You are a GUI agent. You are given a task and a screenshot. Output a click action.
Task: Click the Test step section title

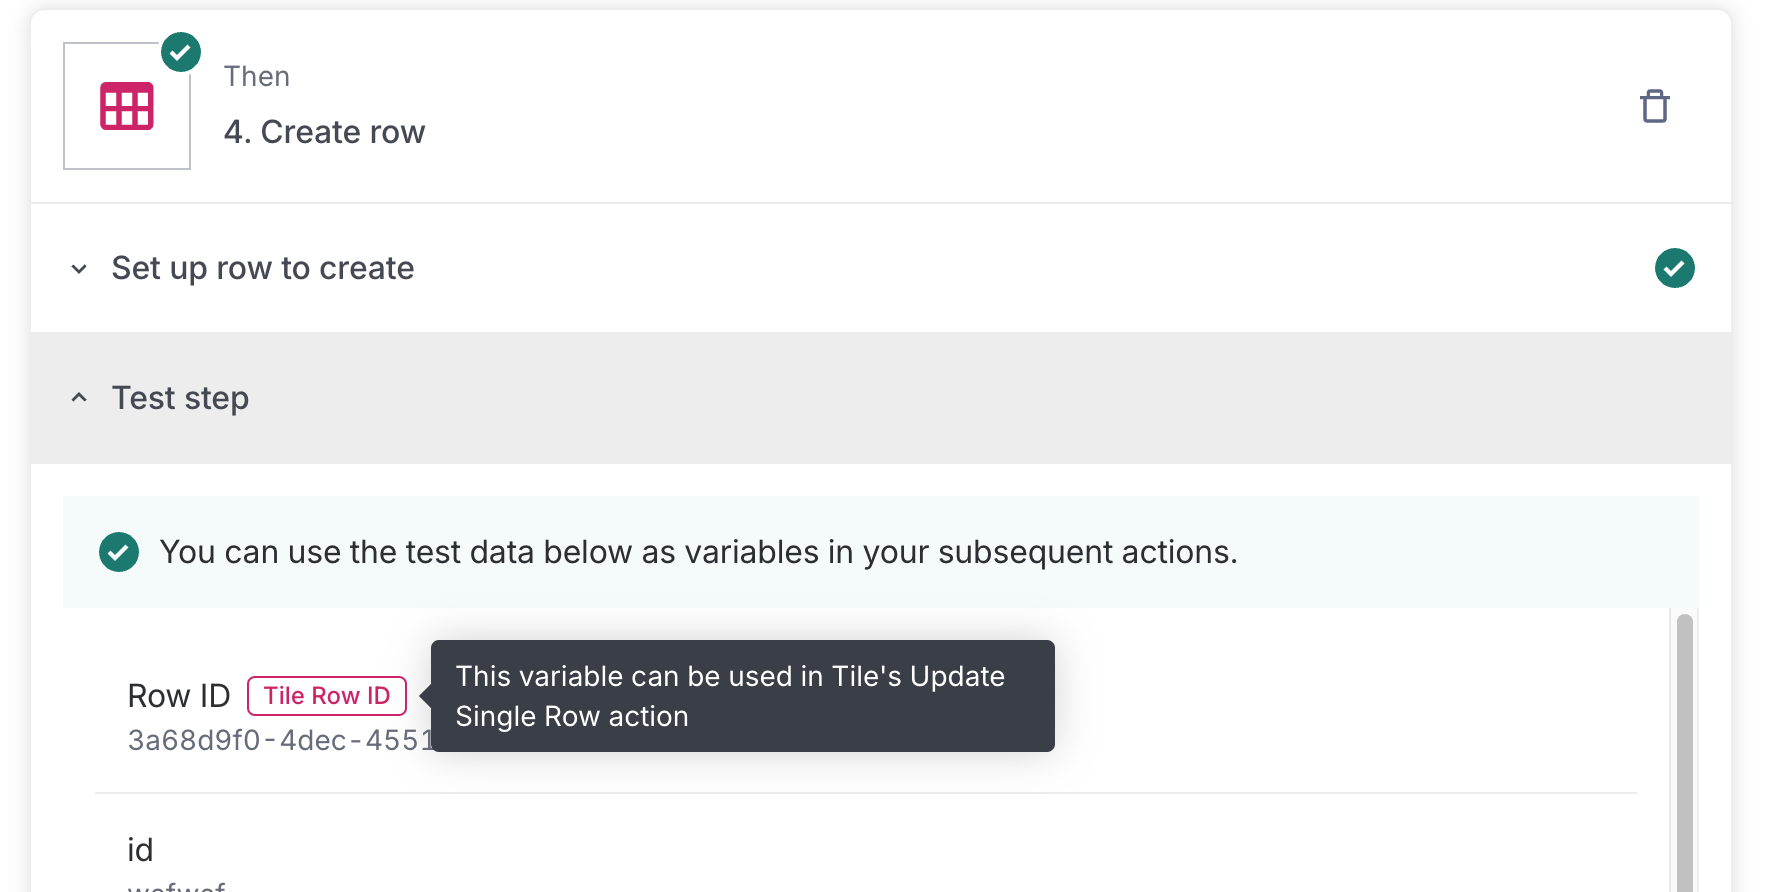pyautogui.click(x=180, y=398)
